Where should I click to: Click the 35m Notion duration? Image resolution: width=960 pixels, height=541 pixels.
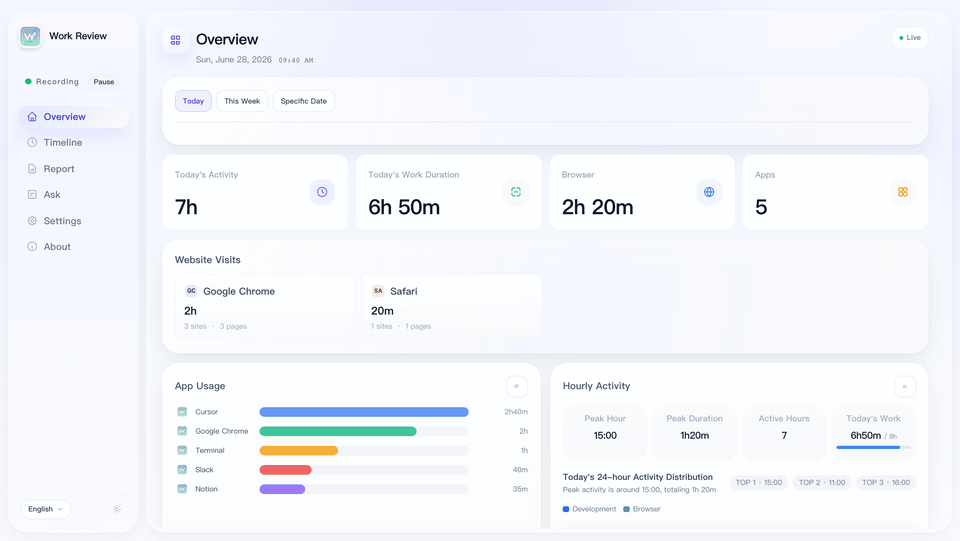pyautogui.click(x=520, y=489)
